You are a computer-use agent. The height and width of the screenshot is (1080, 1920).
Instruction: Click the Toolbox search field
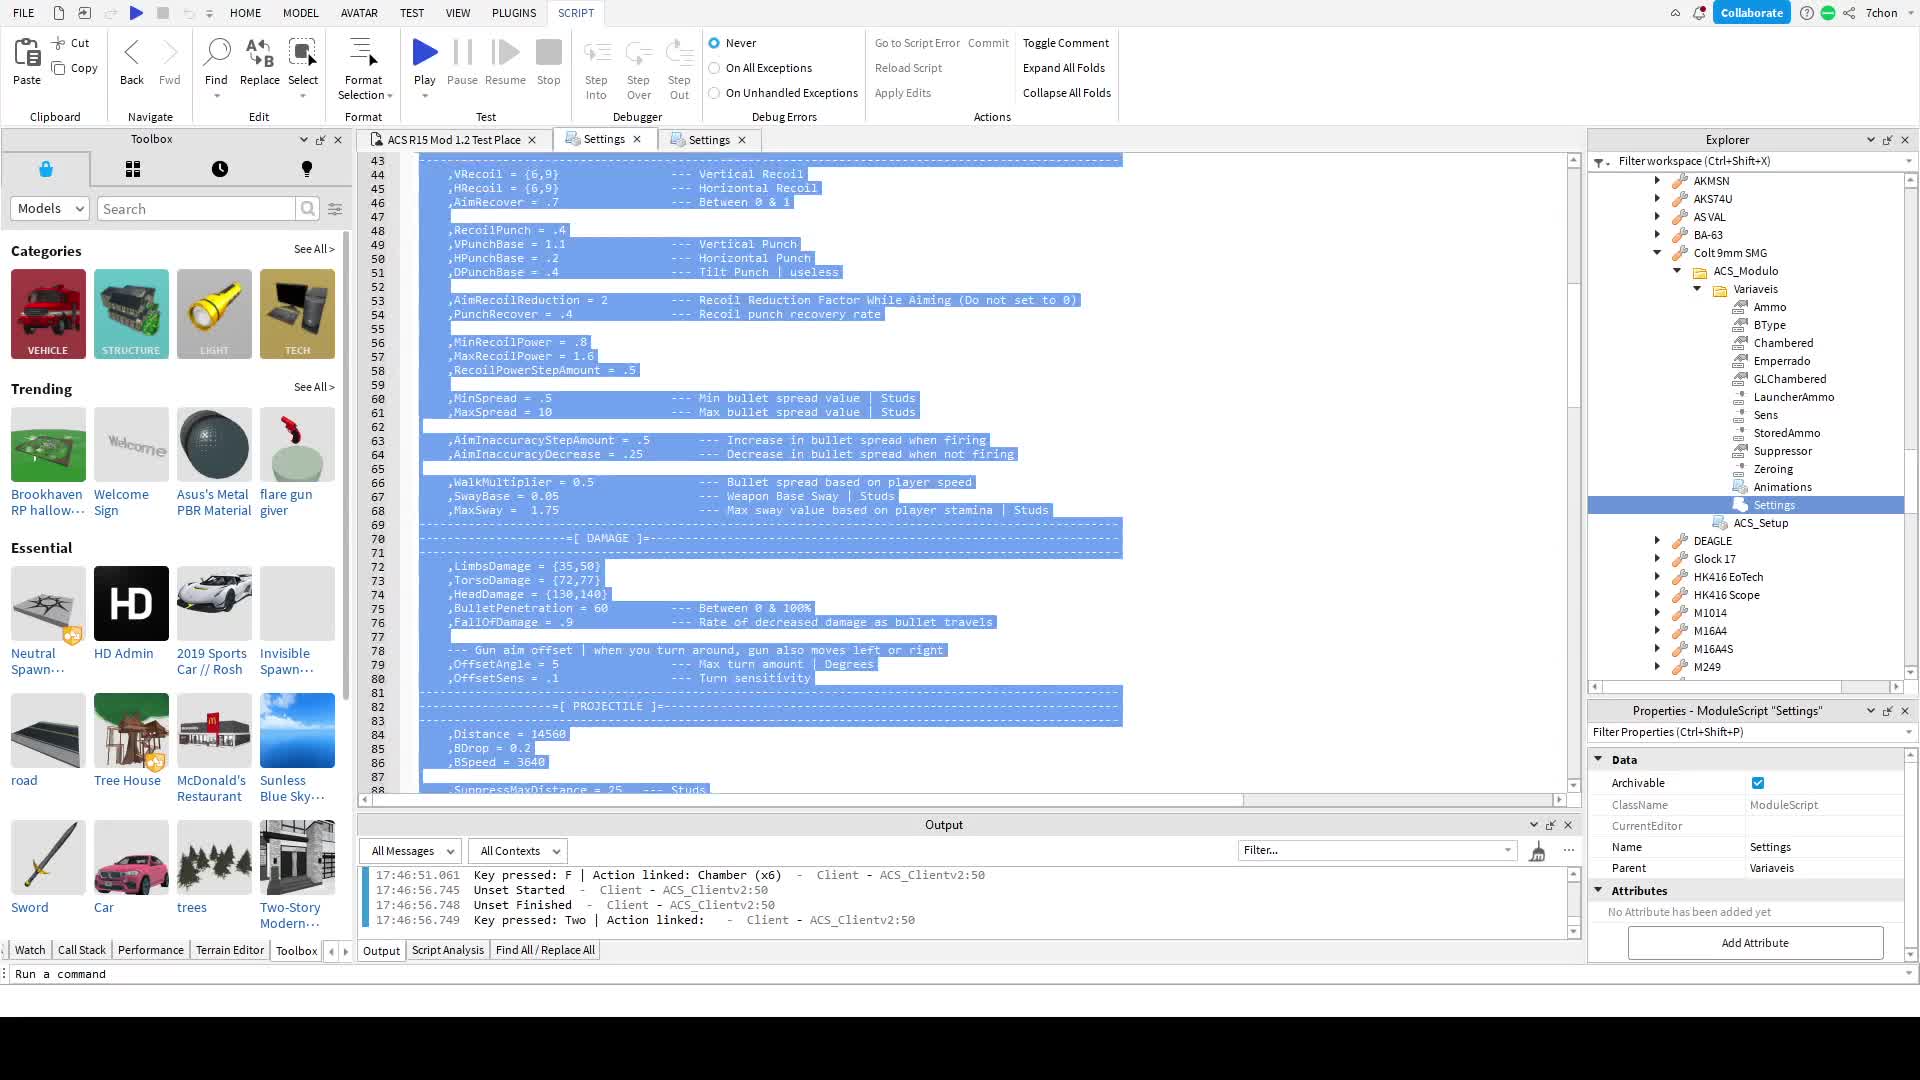pyautogui.click(x=197, y=208)
